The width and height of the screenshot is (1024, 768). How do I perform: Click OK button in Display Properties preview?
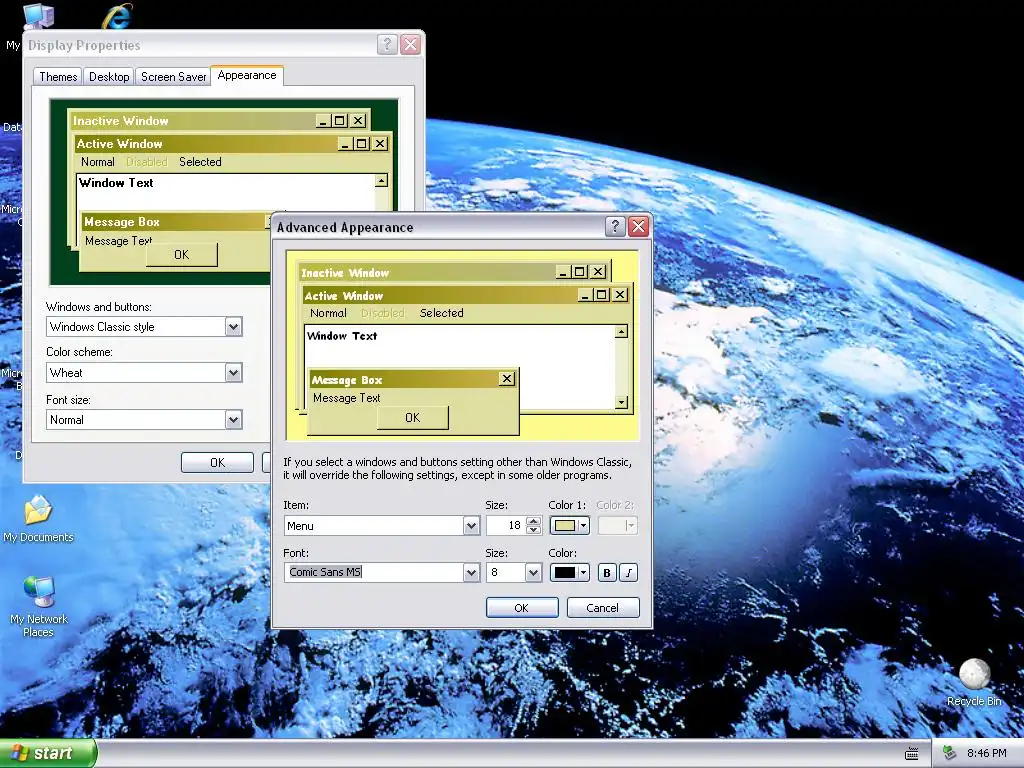click(182, 255)
